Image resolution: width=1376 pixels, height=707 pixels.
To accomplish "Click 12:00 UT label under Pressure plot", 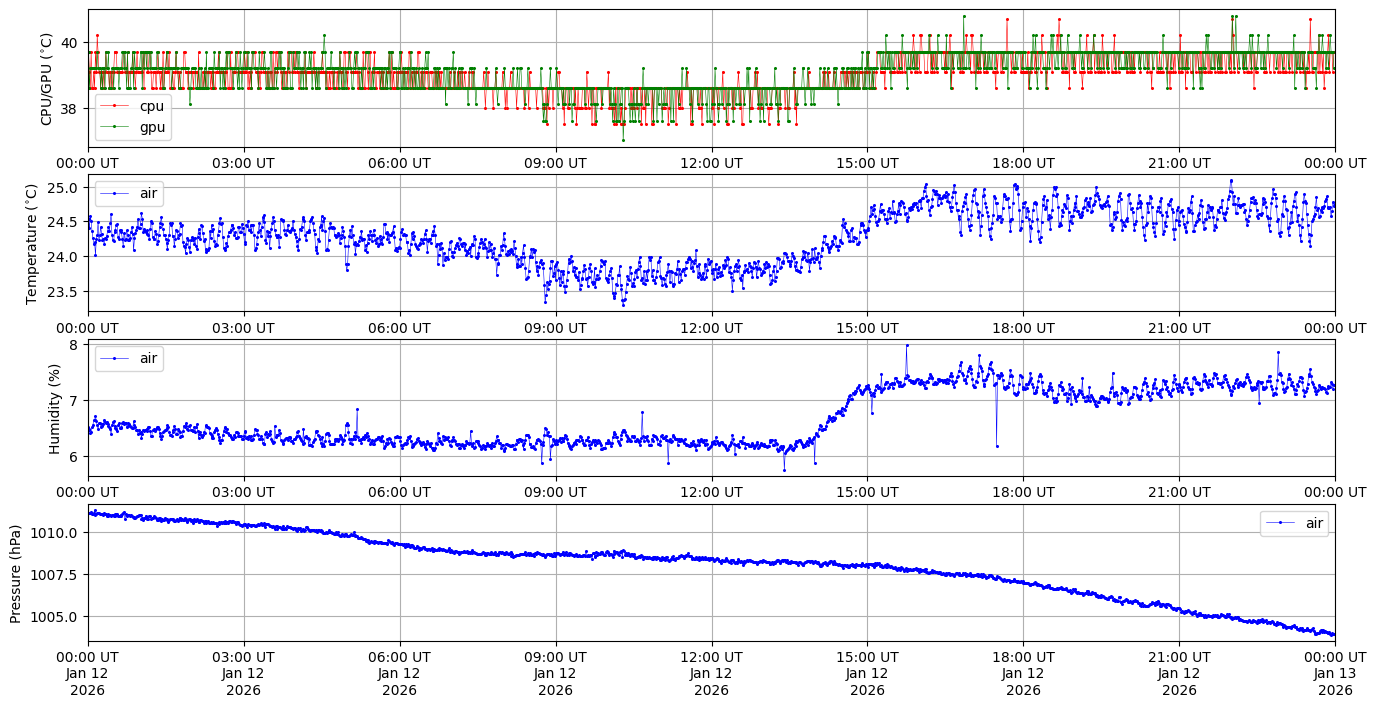I will (711, 656).
